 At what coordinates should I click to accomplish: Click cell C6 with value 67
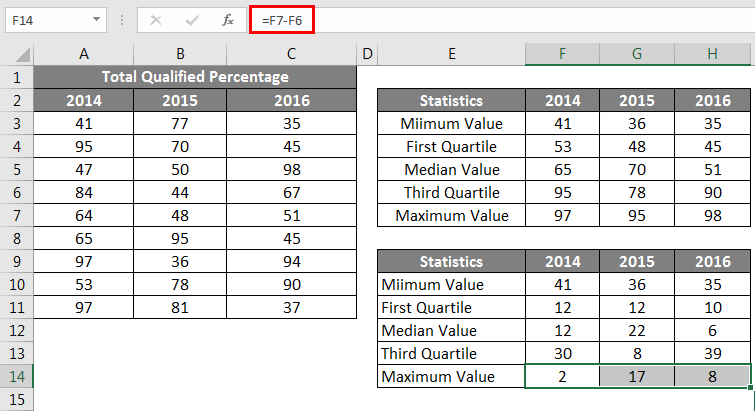click(291, 193)
